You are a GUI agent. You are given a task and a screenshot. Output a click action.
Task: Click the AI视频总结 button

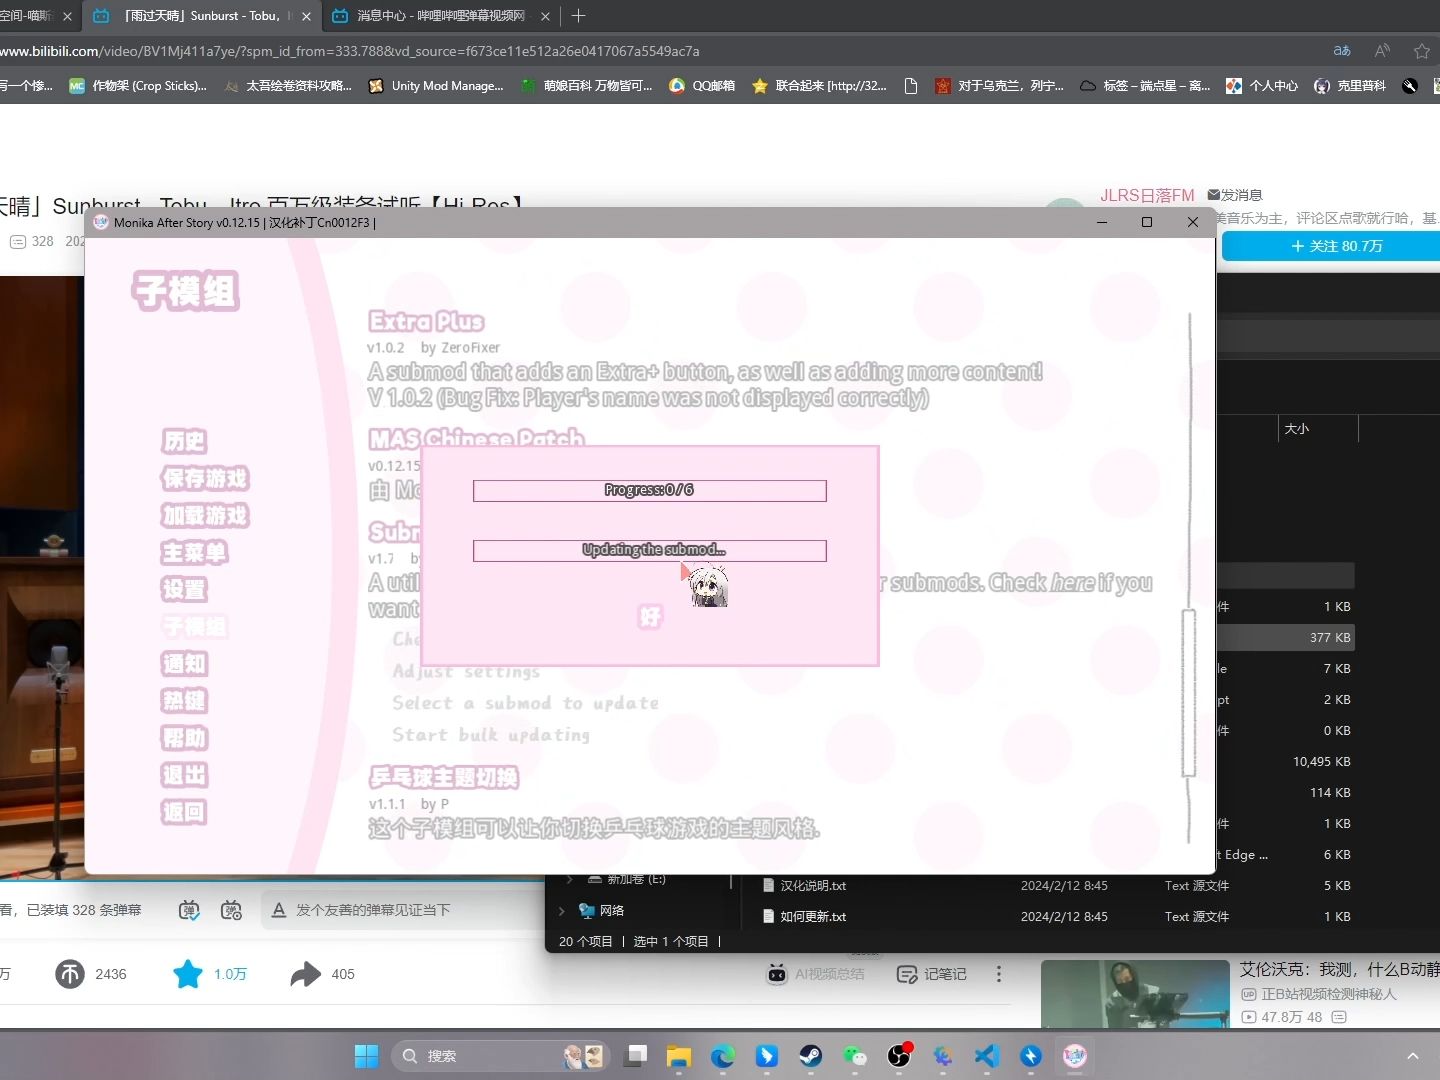(815, 974)
